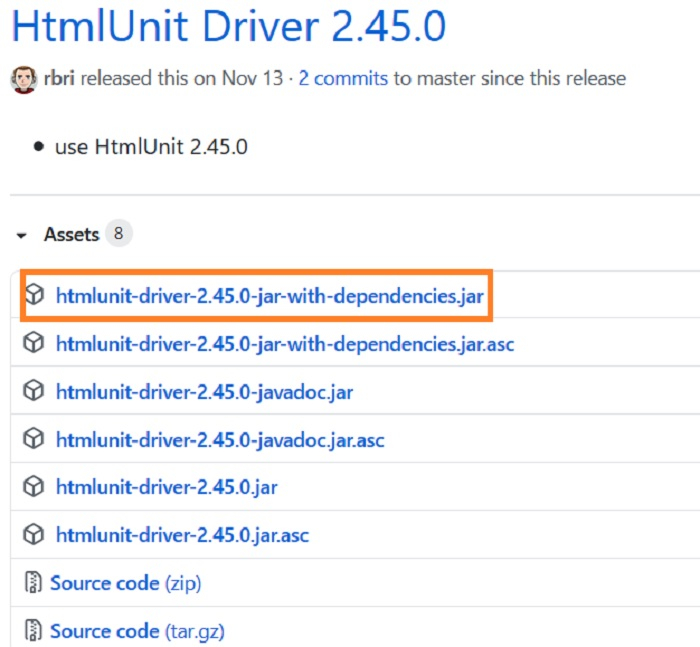Click package icon beside javadoc.jar

click(34, 391)
